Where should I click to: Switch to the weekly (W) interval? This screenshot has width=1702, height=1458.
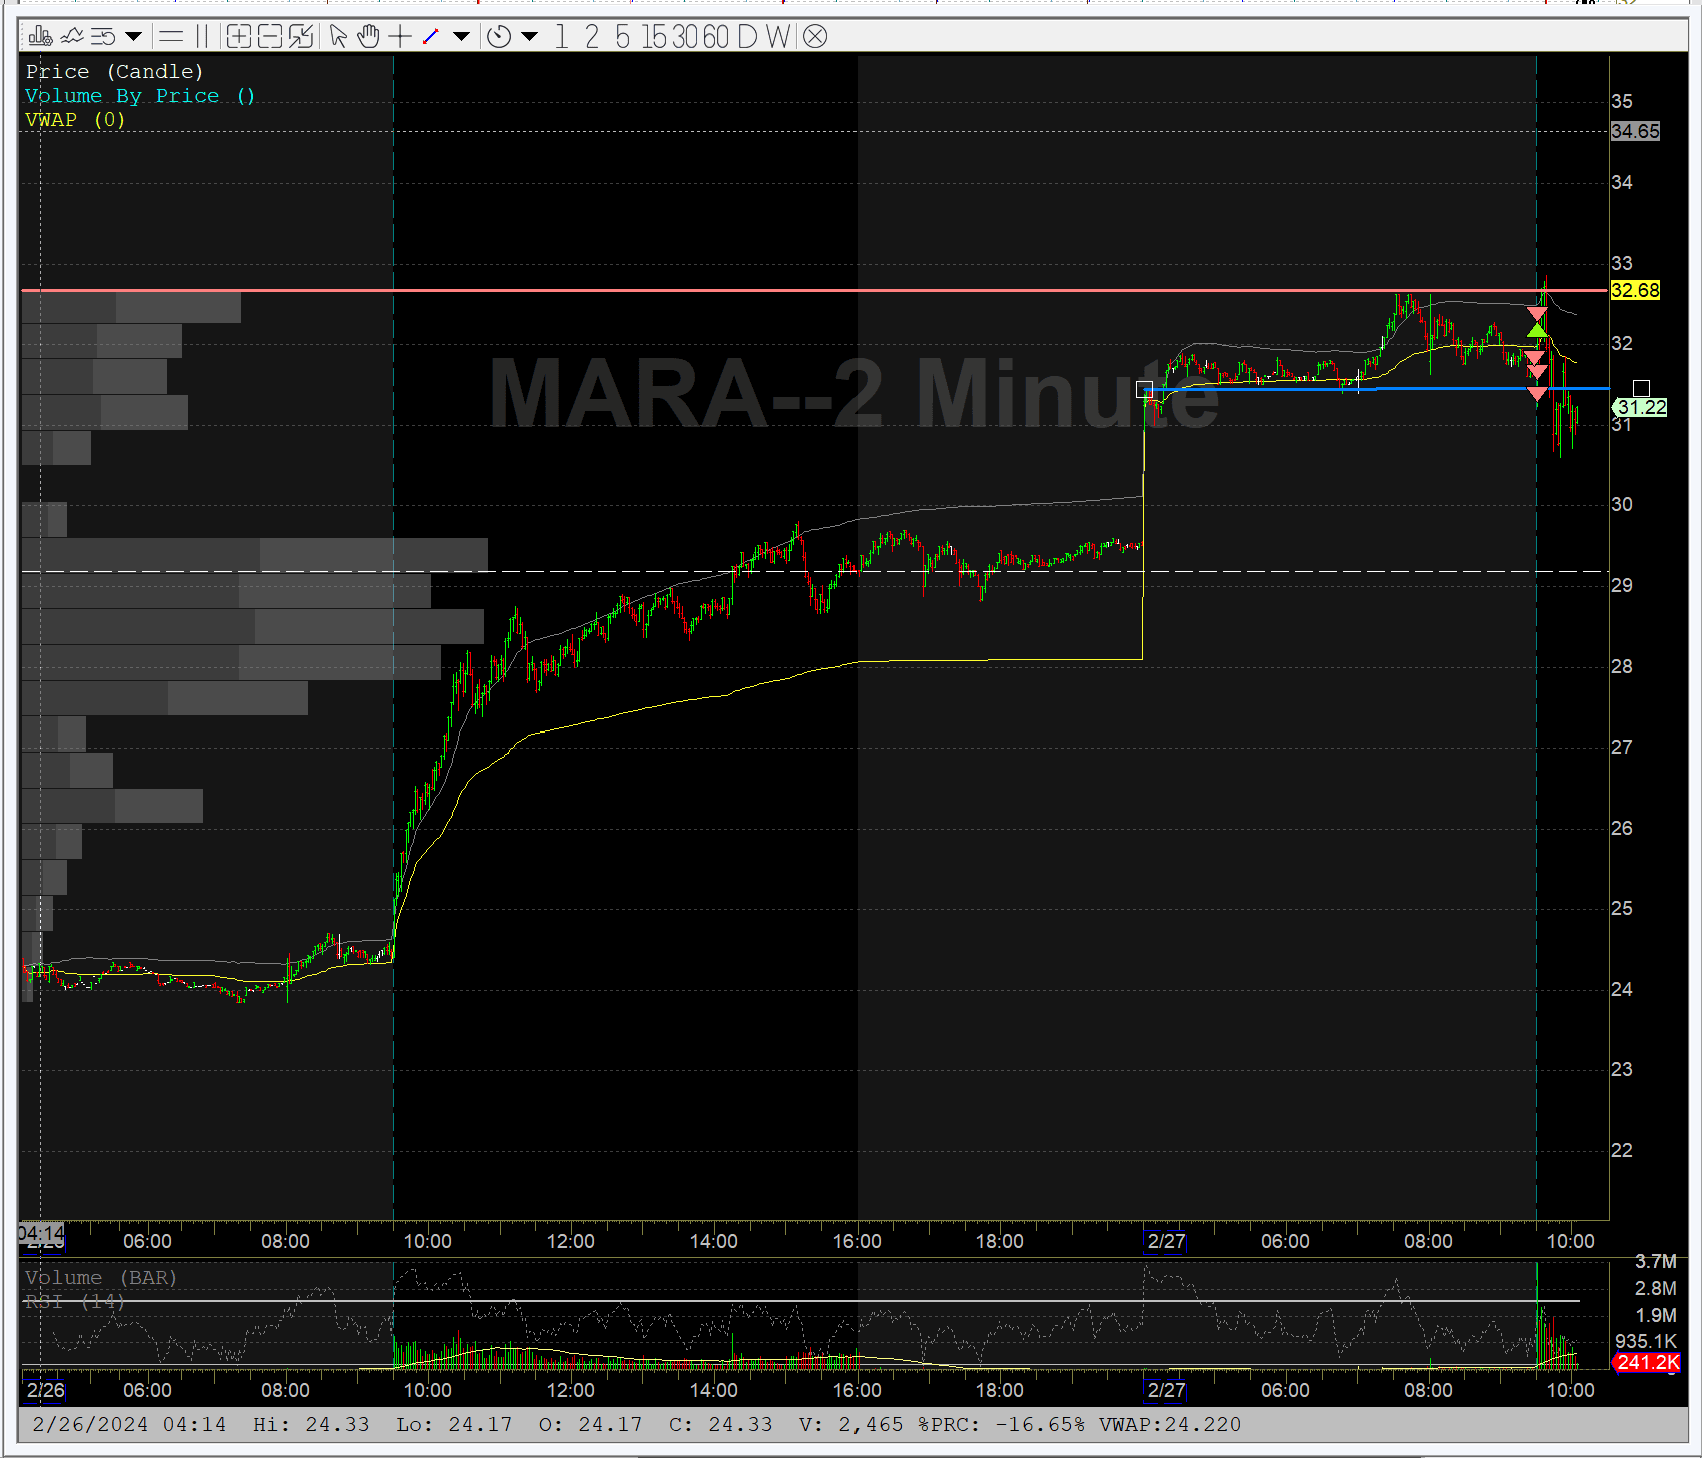click(x=779, y=37)
